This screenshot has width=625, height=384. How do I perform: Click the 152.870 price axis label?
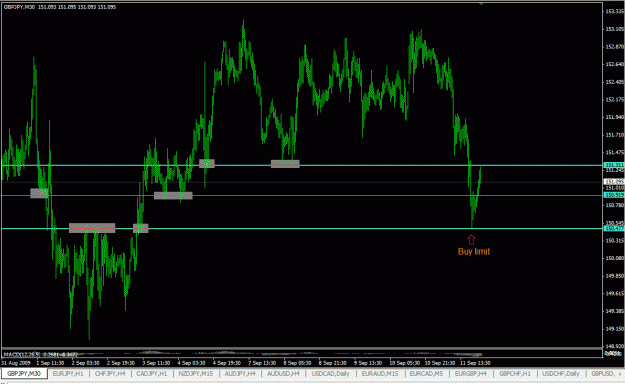click(614, 47)
